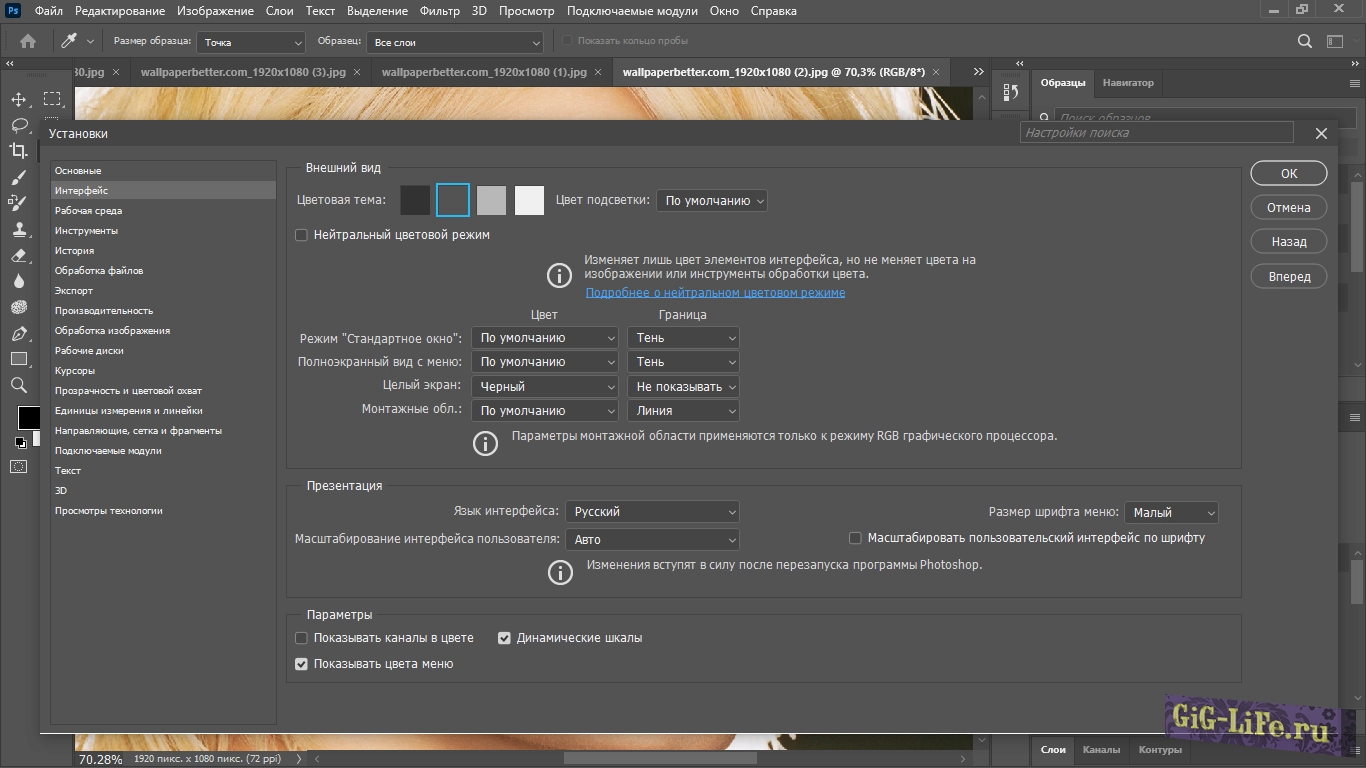Select the Crop tool

pyautogui.click(x=18, y=151)
